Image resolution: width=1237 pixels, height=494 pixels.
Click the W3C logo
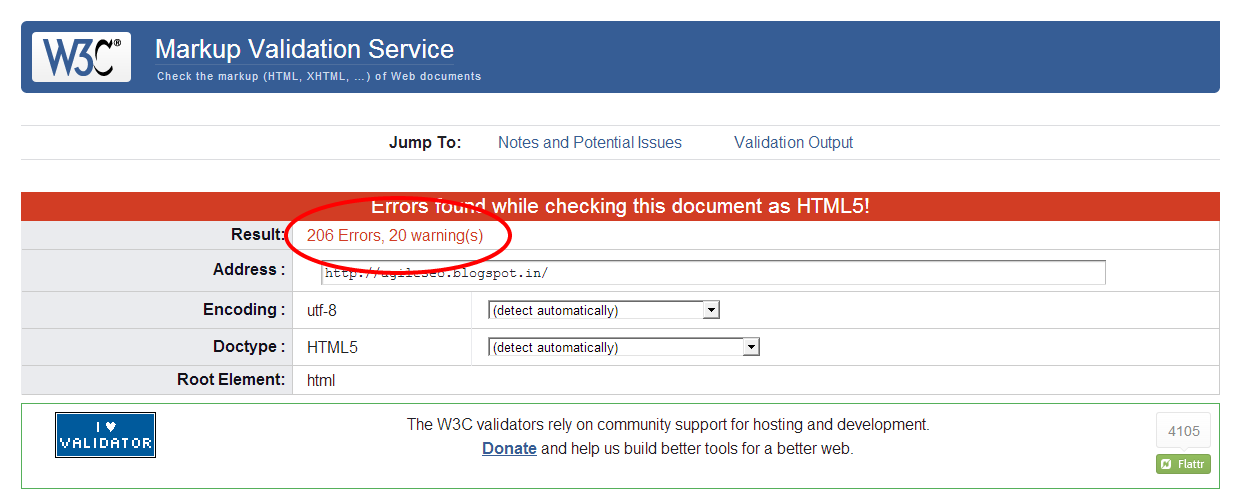[81, 57]
